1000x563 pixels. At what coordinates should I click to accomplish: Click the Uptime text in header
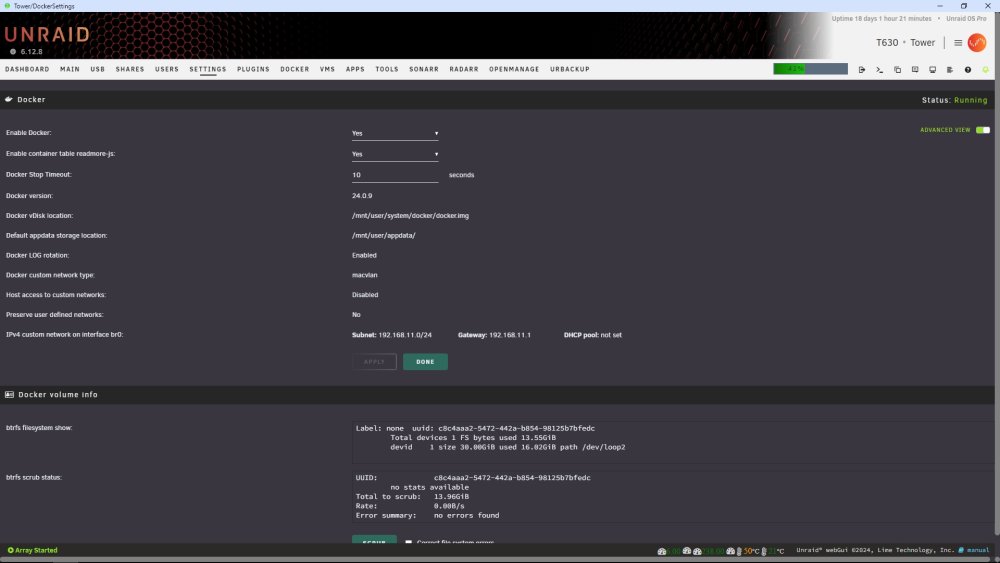(881, 18)
